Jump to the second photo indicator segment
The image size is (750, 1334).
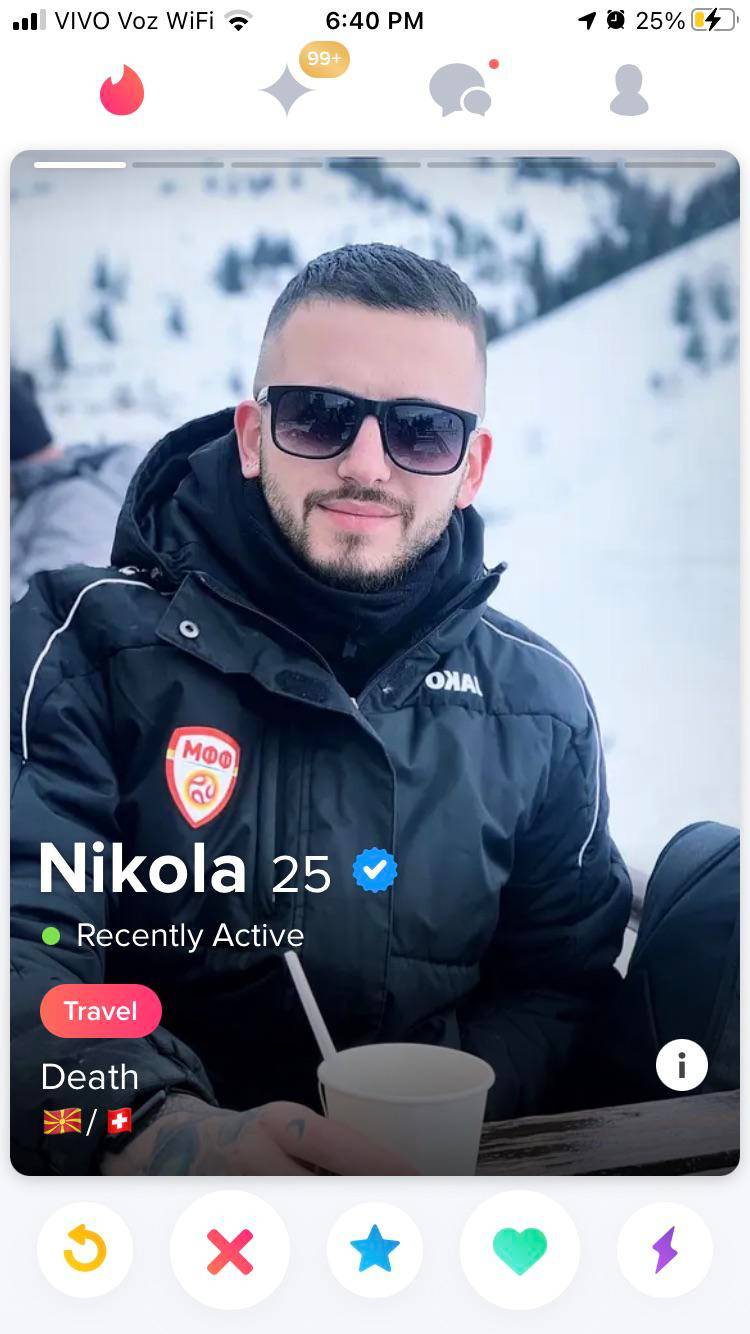(178, 164)
